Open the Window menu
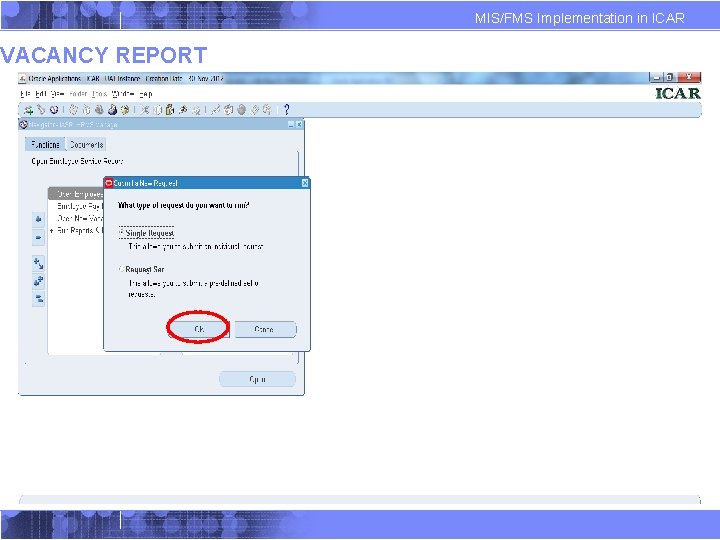 click(123, 94)
